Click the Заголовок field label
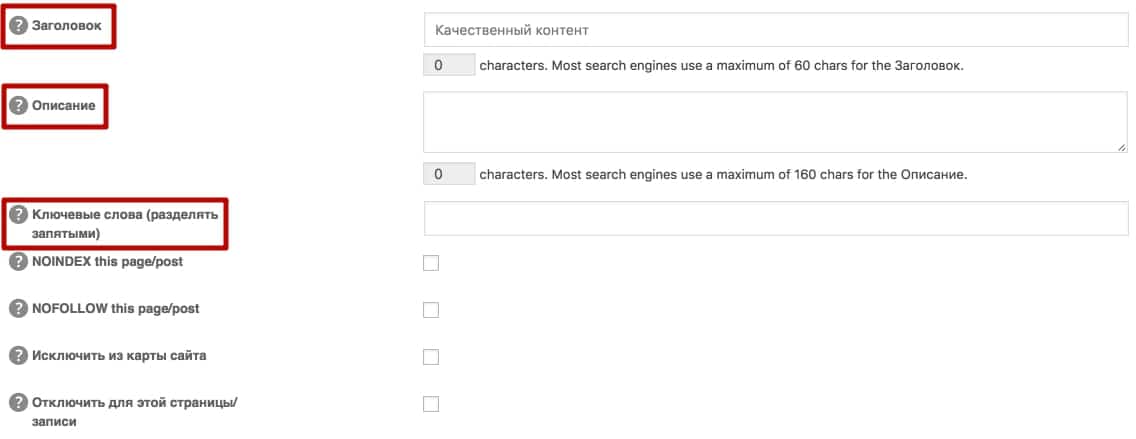This screenshot has height=439, width=1136. point(67,25)
